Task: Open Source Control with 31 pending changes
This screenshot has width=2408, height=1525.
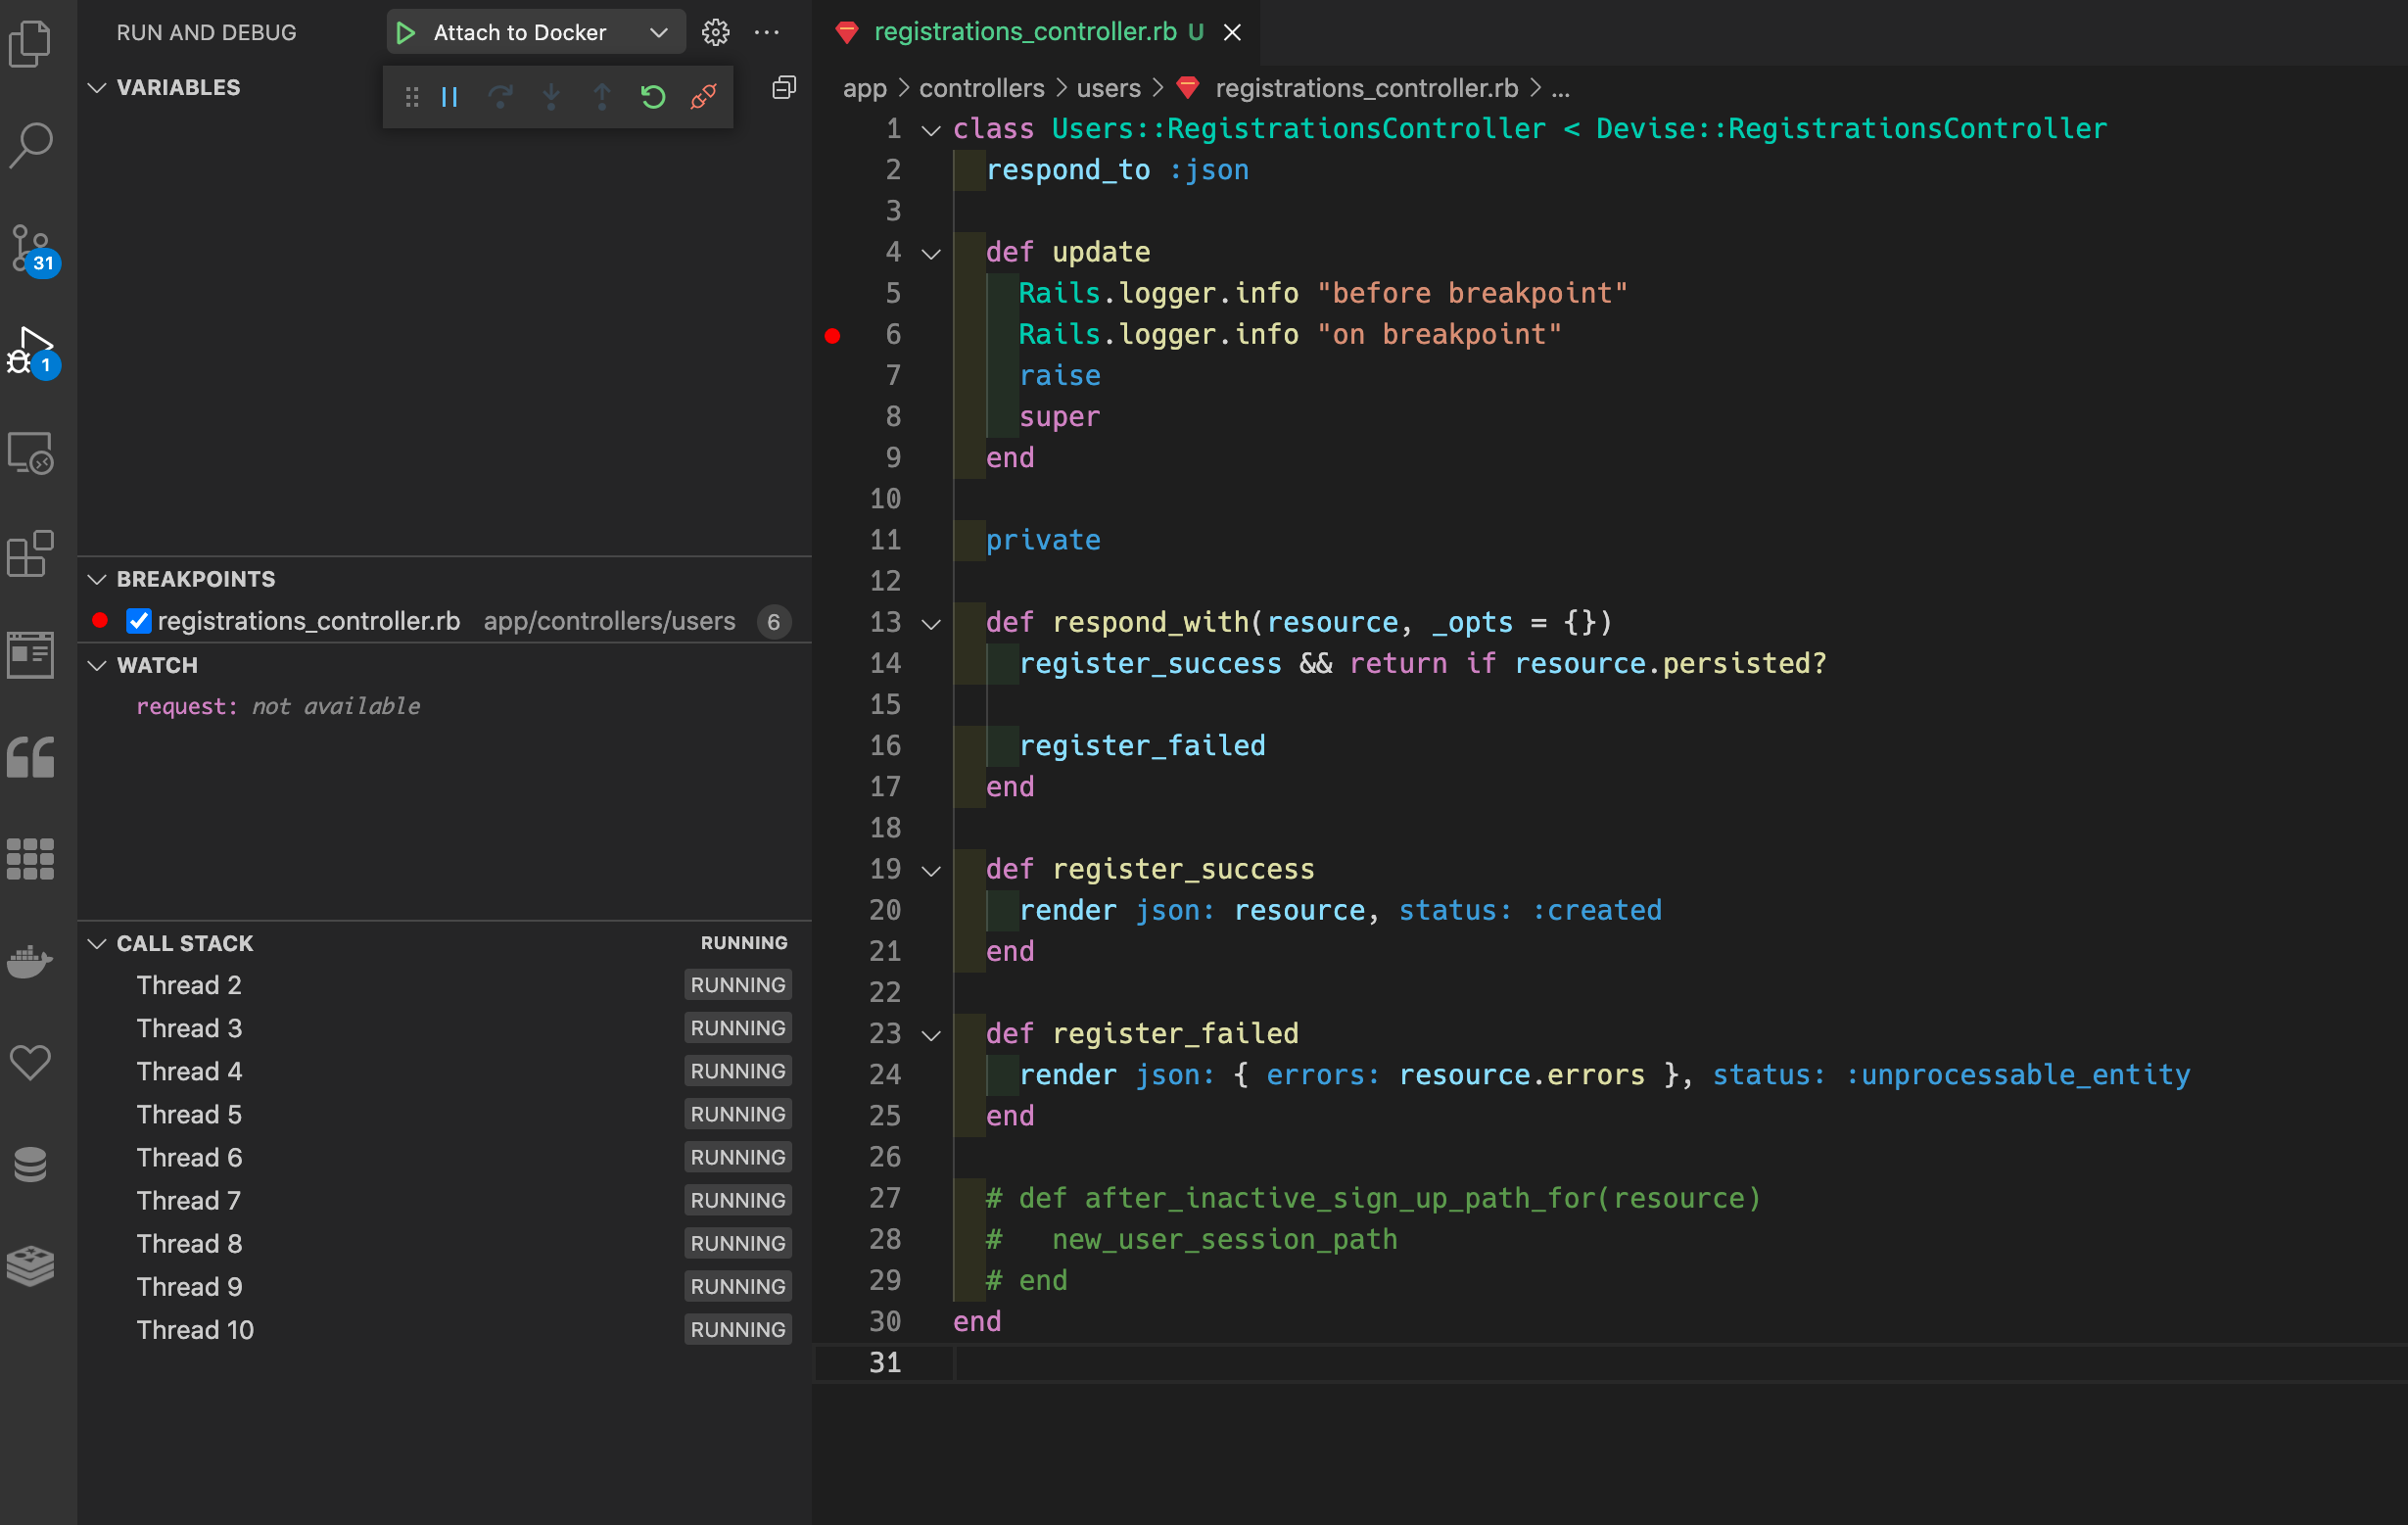Action: (30, 250)
